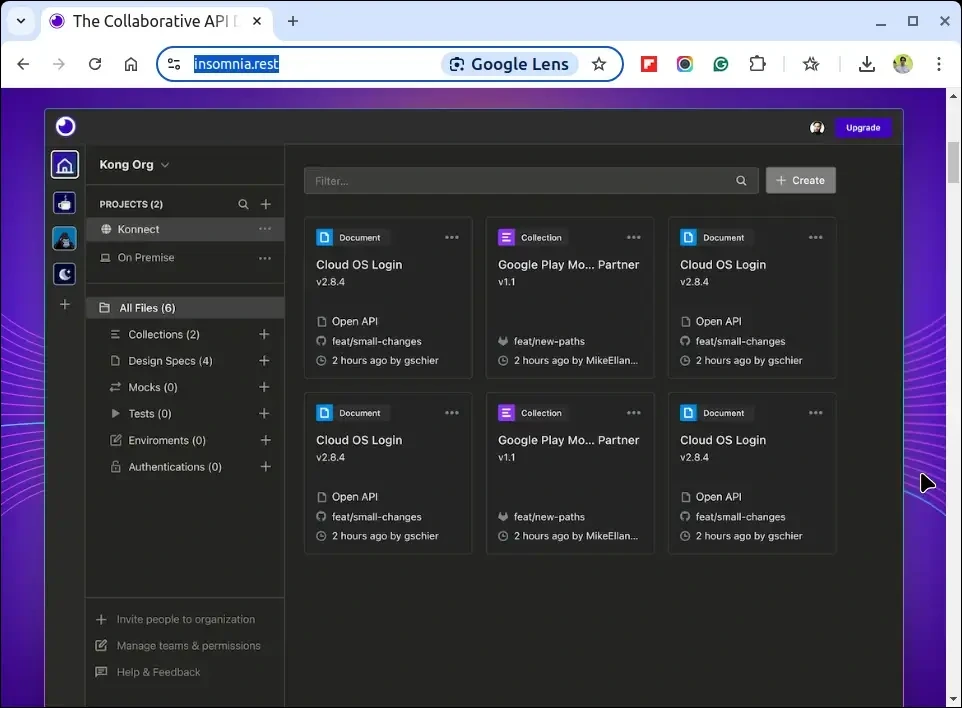Add a new Environment via plus icon
The height and width of the screenshot is (708, 962).
pos(266,441)
